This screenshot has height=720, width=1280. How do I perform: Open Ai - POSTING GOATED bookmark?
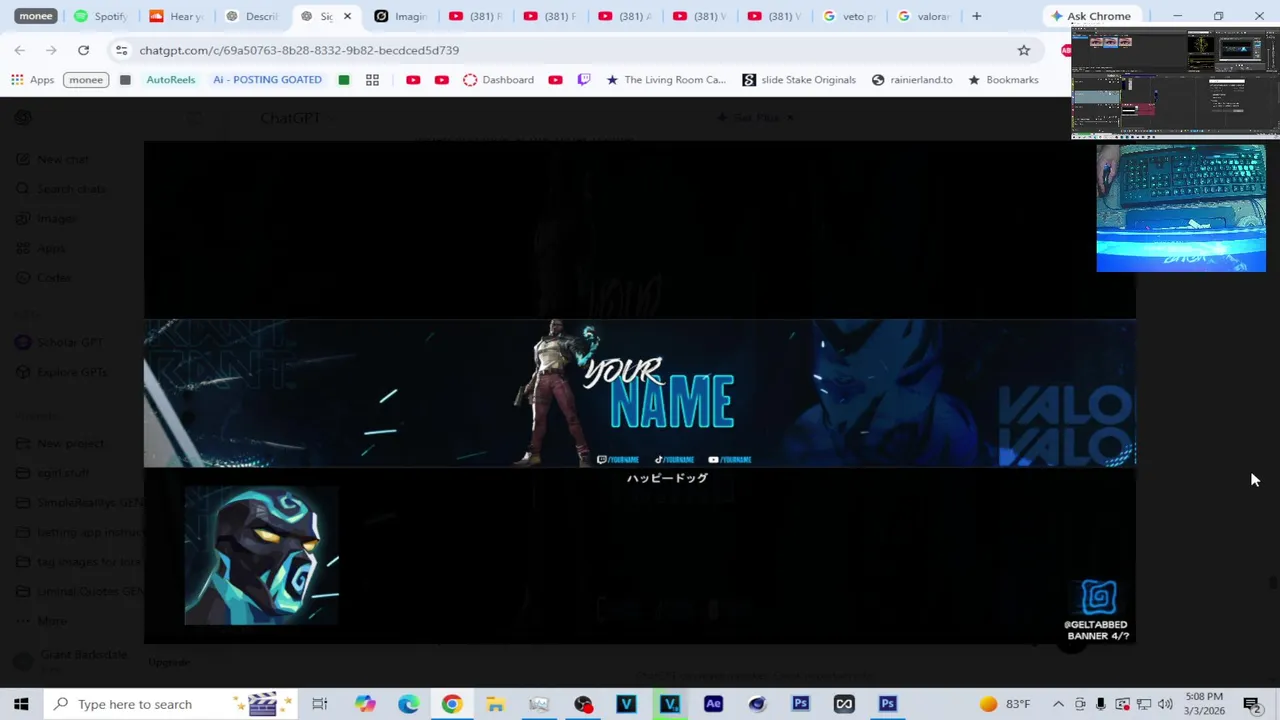coord(267,80)
